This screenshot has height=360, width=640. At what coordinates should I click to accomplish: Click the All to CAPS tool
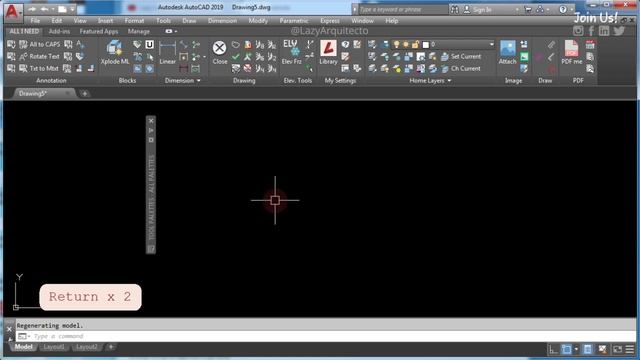(x=40, y=44)
